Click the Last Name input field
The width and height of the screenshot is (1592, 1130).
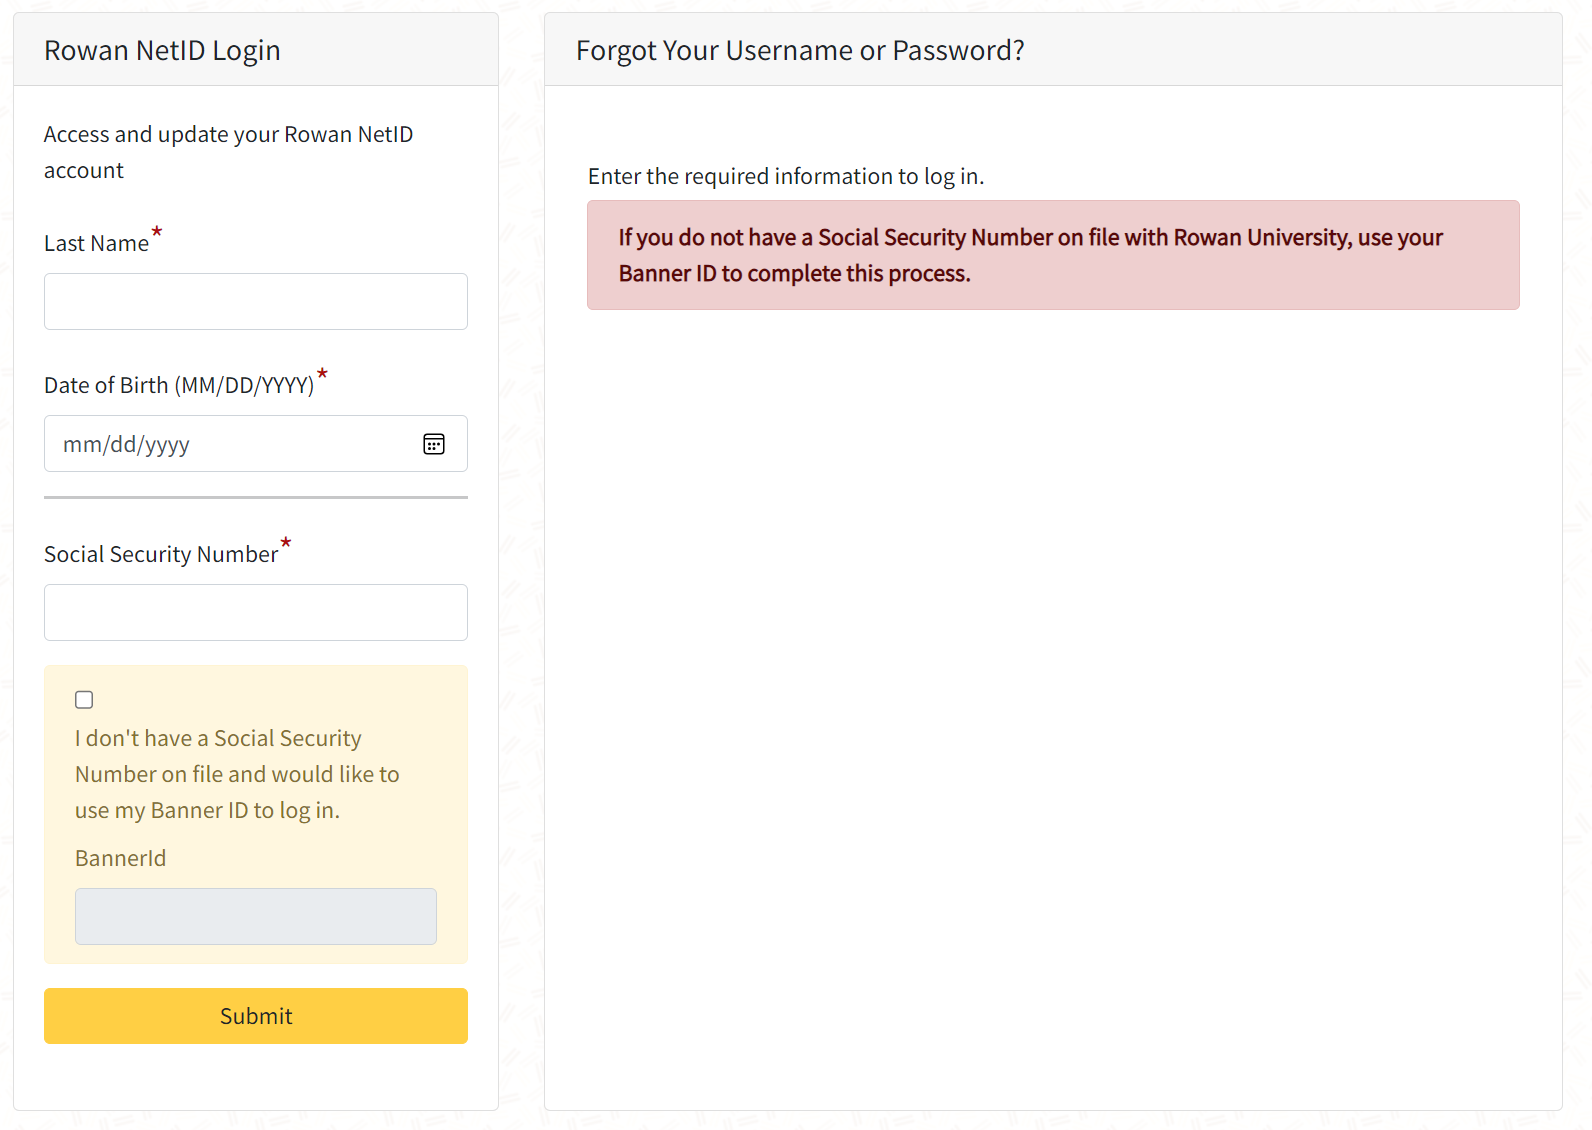coord(255,302)
